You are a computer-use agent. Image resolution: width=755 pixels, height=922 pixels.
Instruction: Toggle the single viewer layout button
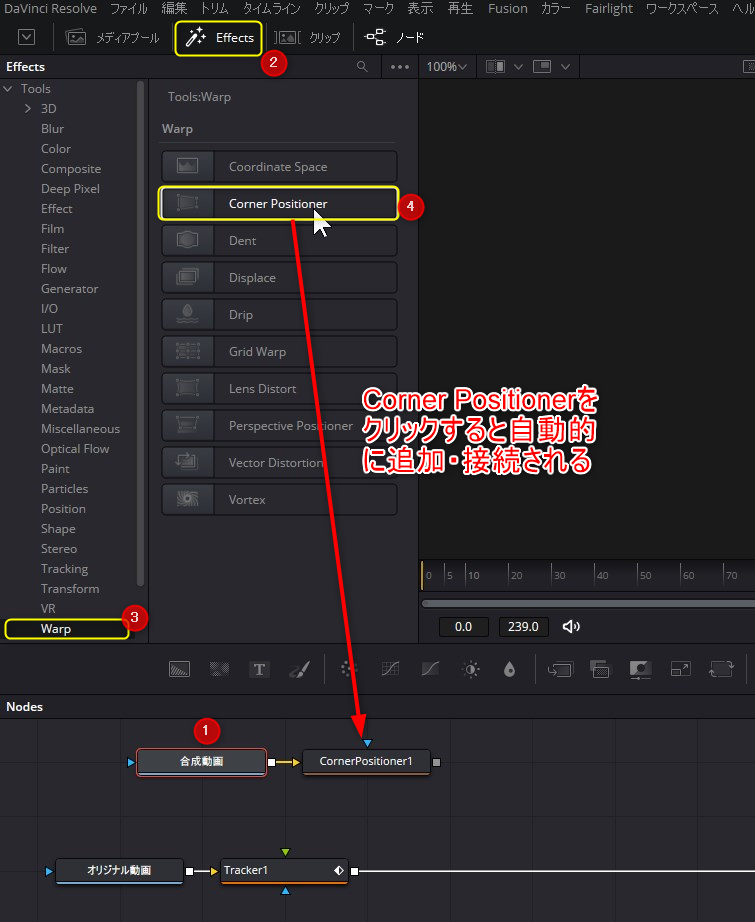pyautogui.click(x=542, y=66)
